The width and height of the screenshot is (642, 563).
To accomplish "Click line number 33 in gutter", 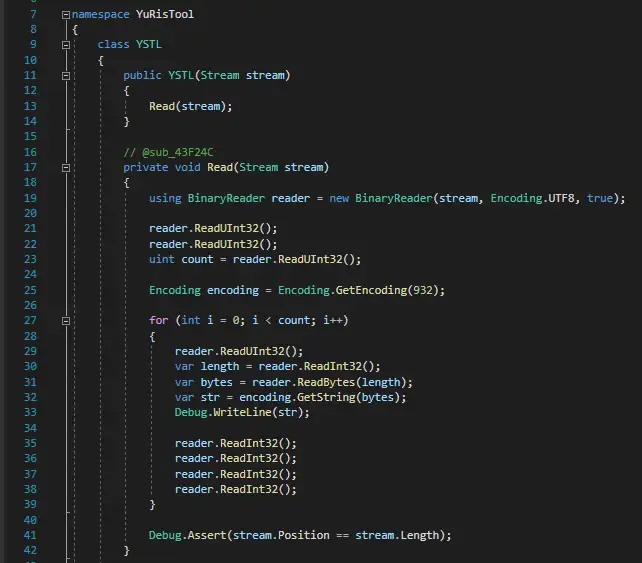I will click(x=30, y=412).
